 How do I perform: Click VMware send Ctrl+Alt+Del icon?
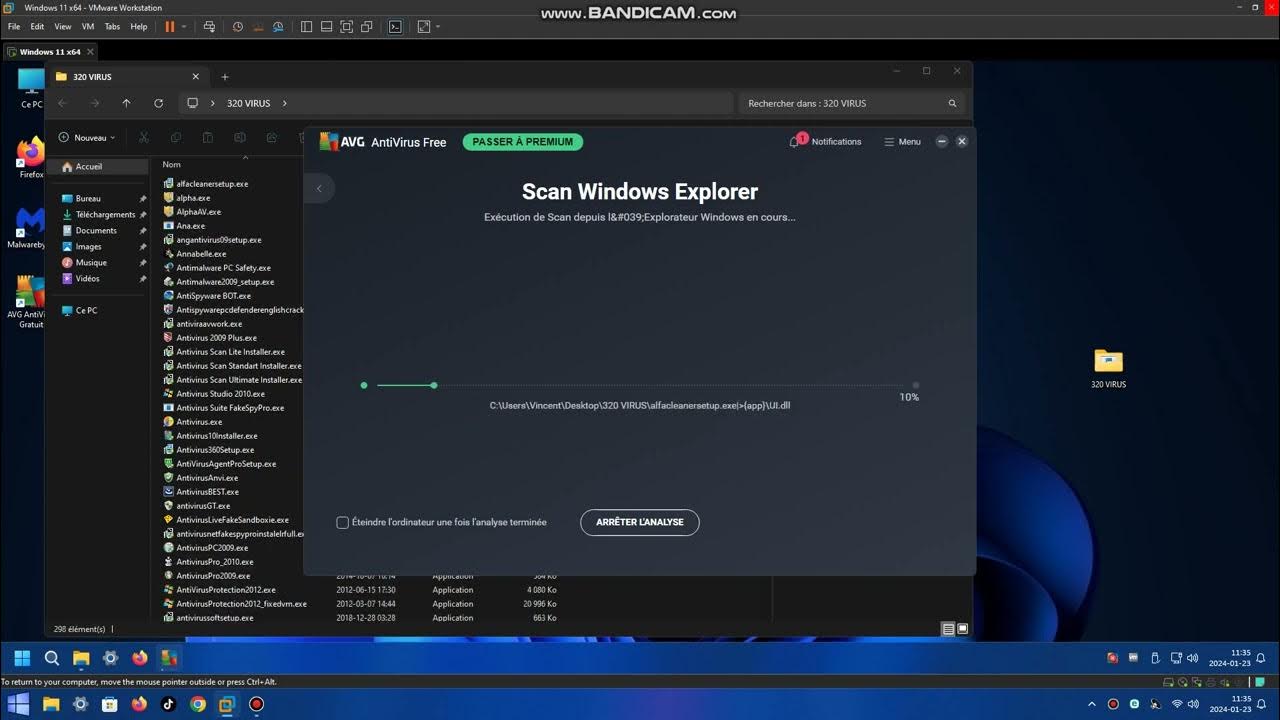pyautogui.click(x=208, y=27)
